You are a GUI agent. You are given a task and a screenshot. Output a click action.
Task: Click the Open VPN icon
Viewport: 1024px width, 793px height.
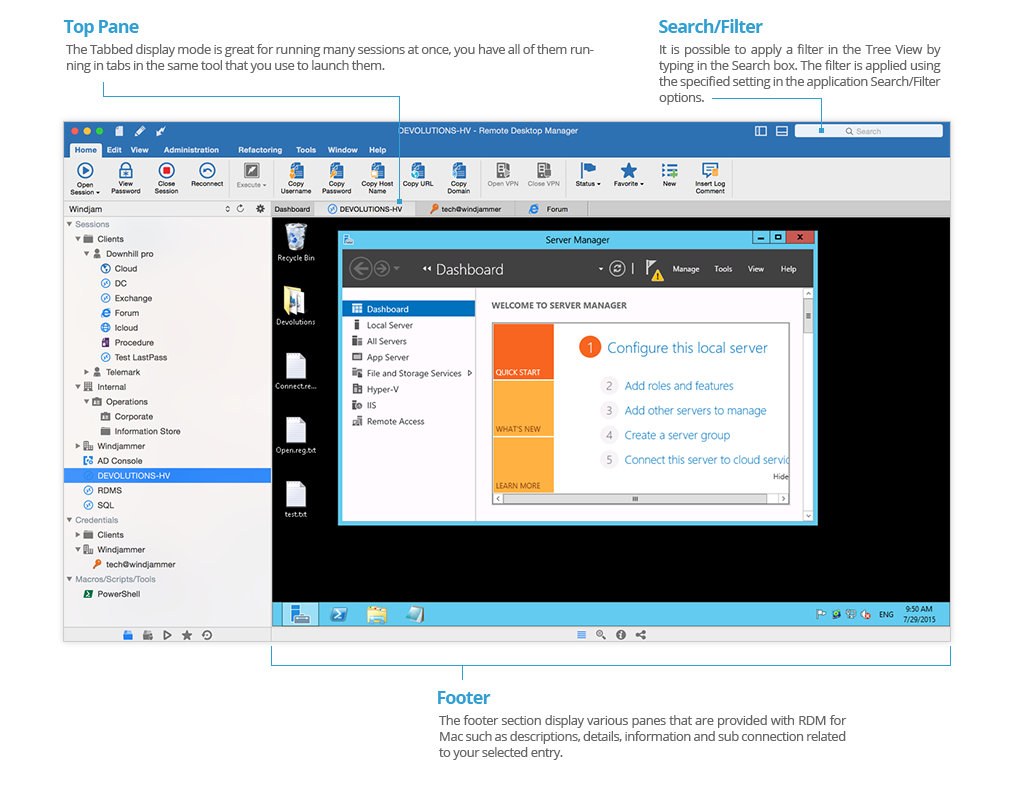pos(503,170)
